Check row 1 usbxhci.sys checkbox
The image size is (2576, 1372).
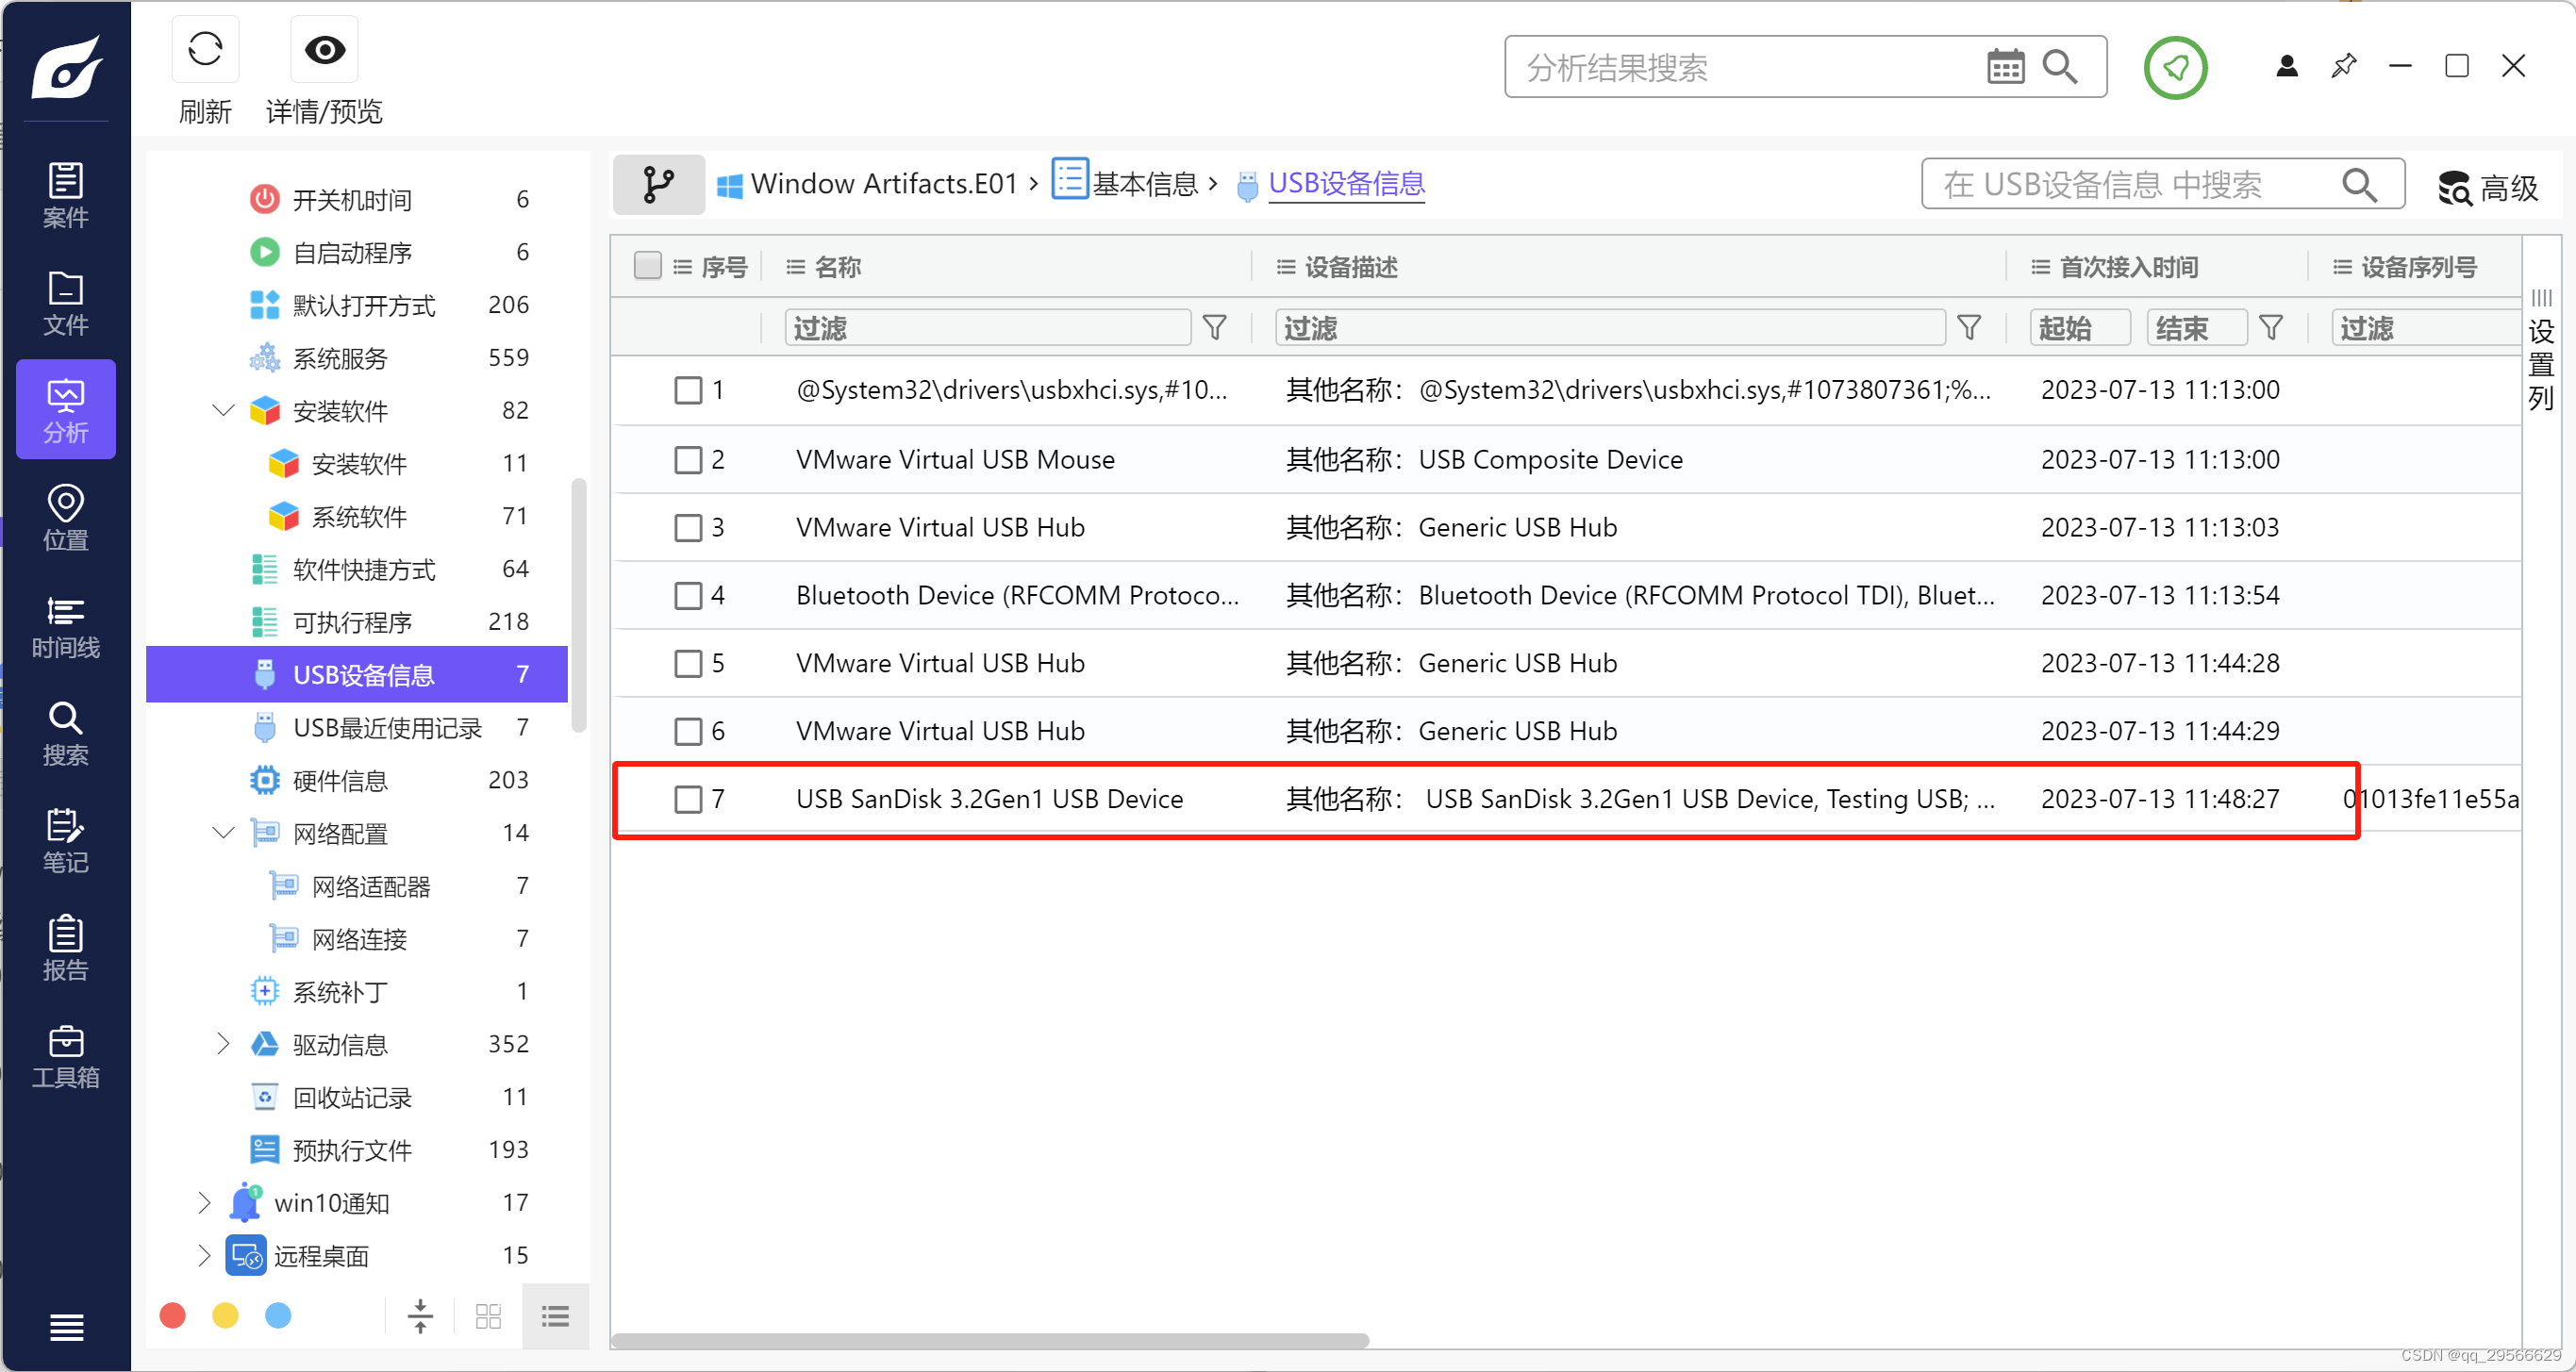coord(688,390)
